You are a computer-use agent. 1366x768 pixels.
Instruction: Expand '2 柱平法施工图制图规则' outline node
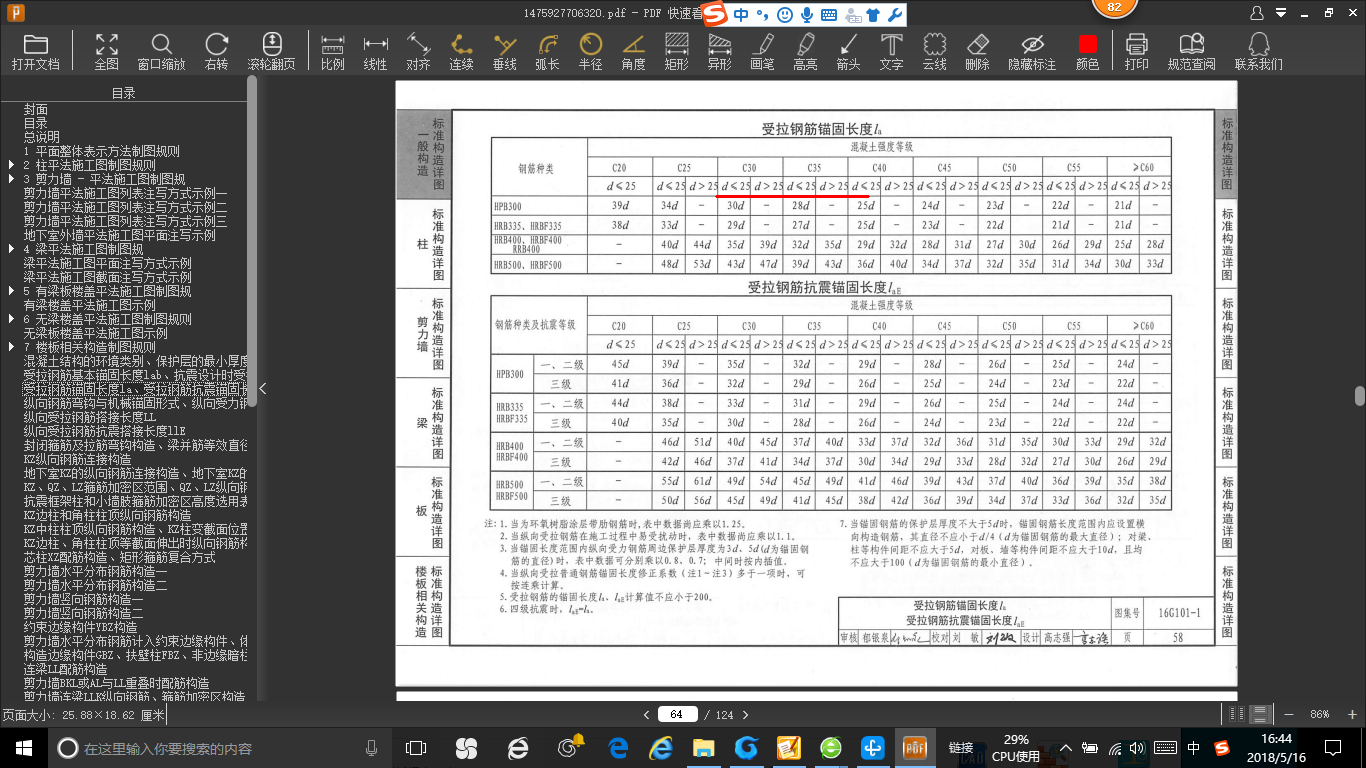point(11,165)
